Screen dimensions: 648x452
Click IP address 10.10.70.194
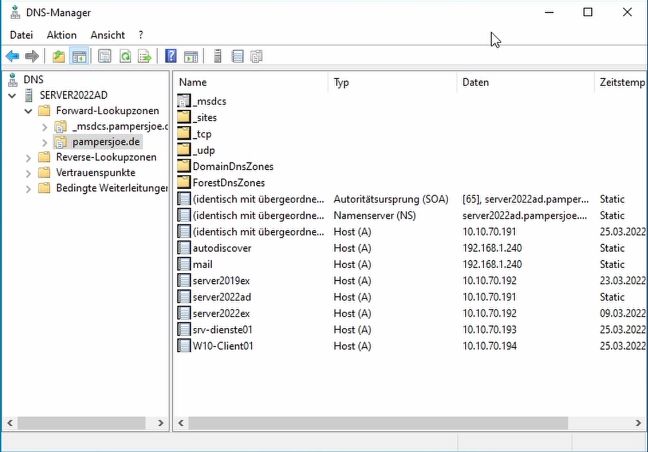click(x=489, y=346)
